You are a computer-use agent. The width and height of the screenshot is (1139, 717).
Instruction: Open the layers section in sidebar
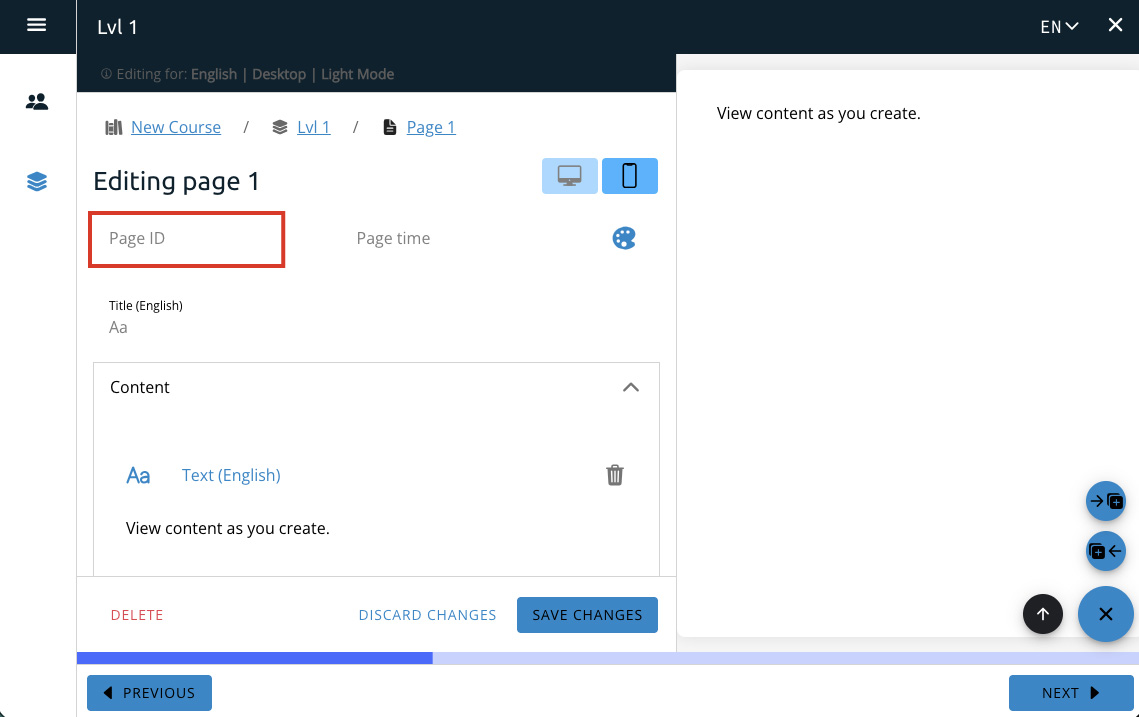37,182
